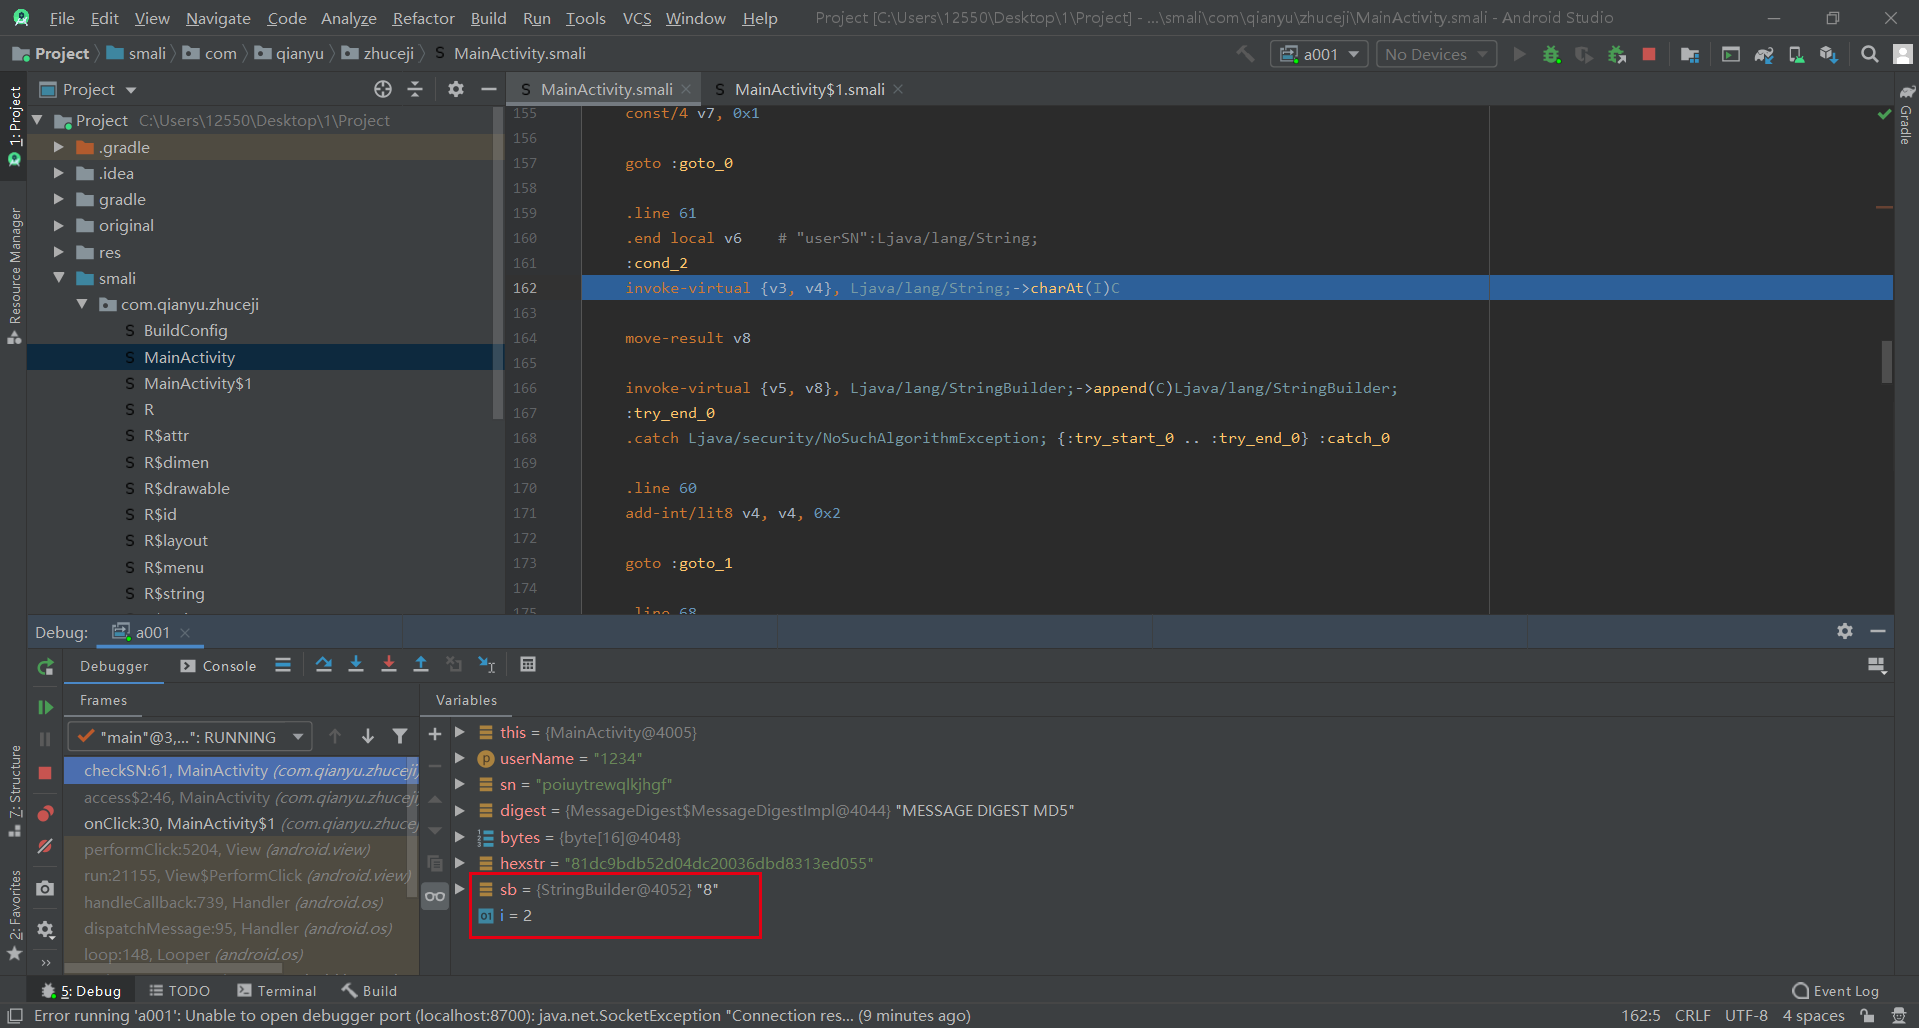1919x1028 pixels.
Task: Click CRLF line separator in status bar
Action: 1692,1016
